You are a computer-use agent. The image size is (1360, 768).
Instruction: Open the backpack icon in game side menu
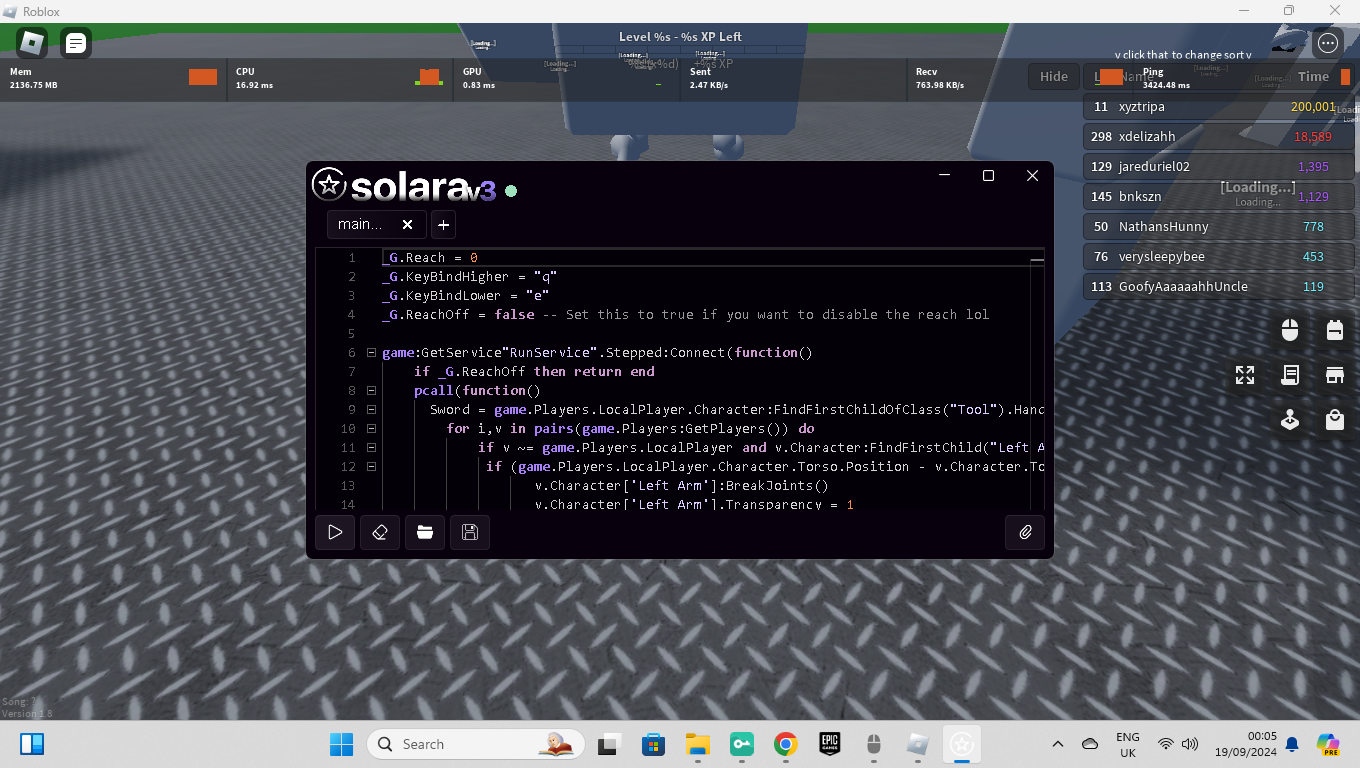point(1334,330)
